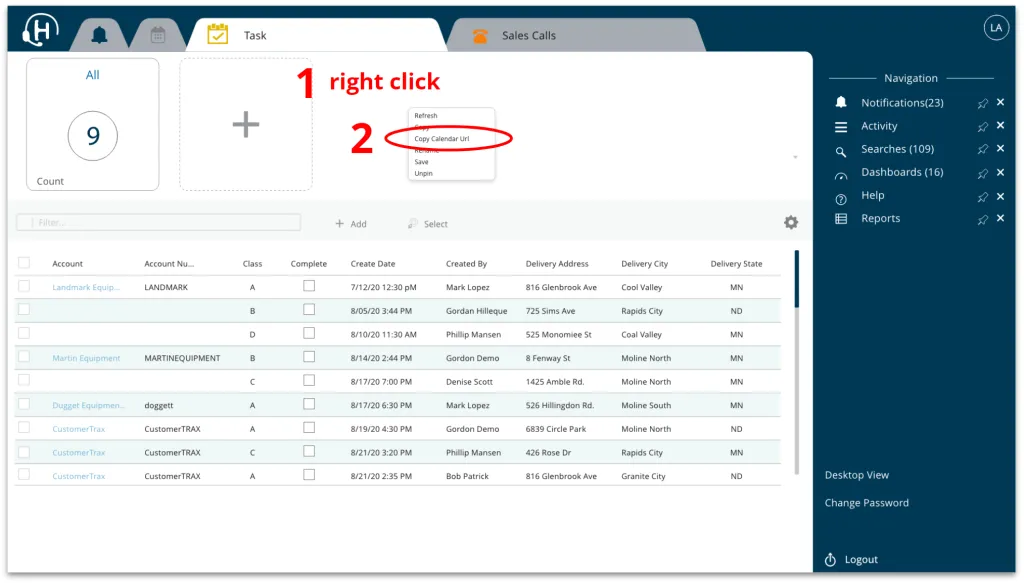This screenshot has height=583, width=1024.
Task: Click the LA user avatar
Action: pos(995,27)
